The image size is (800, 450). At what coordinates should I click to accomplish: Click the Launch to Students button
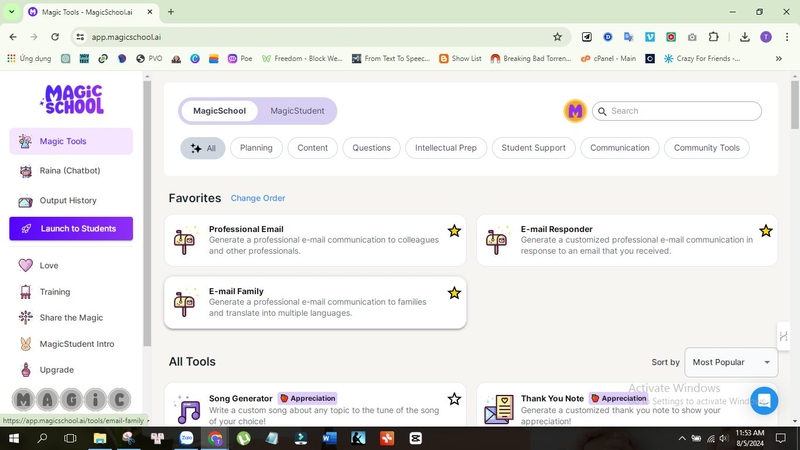71,229
